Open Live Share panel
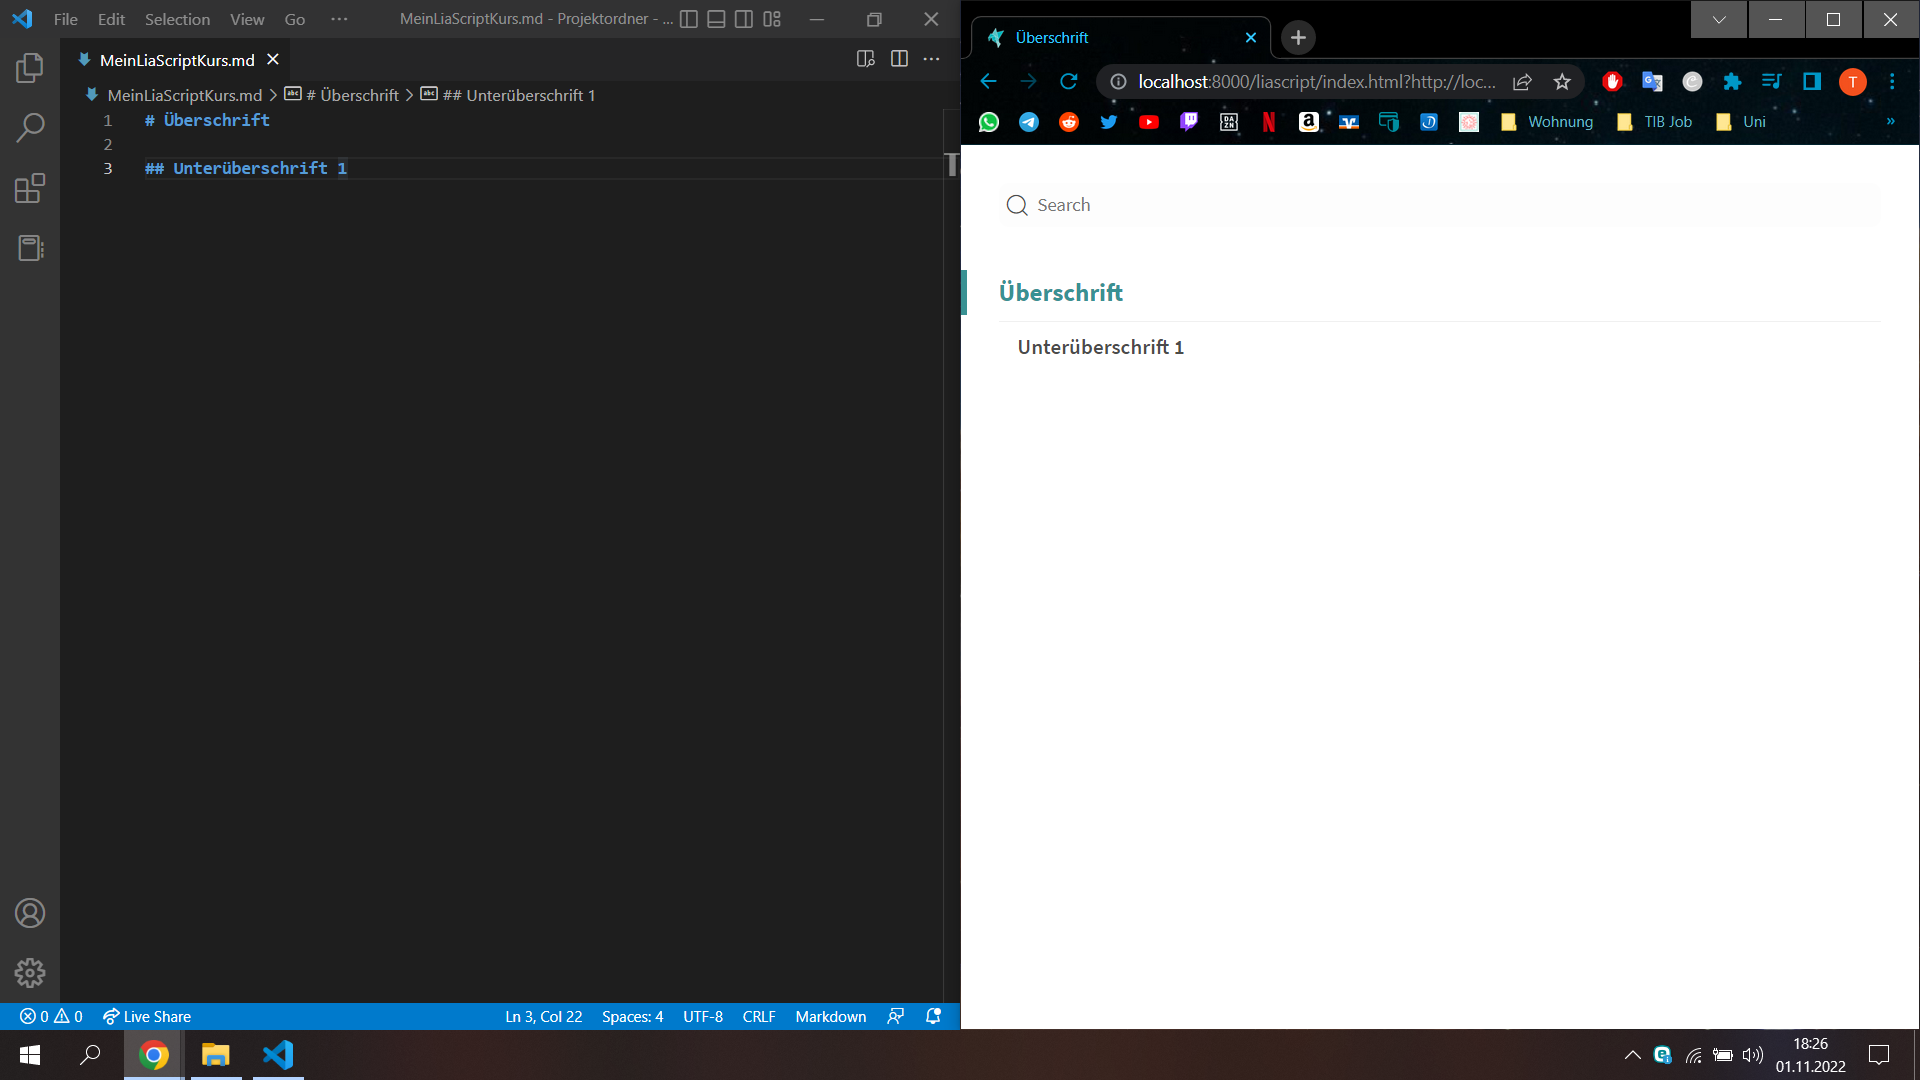 (146, 1015)
